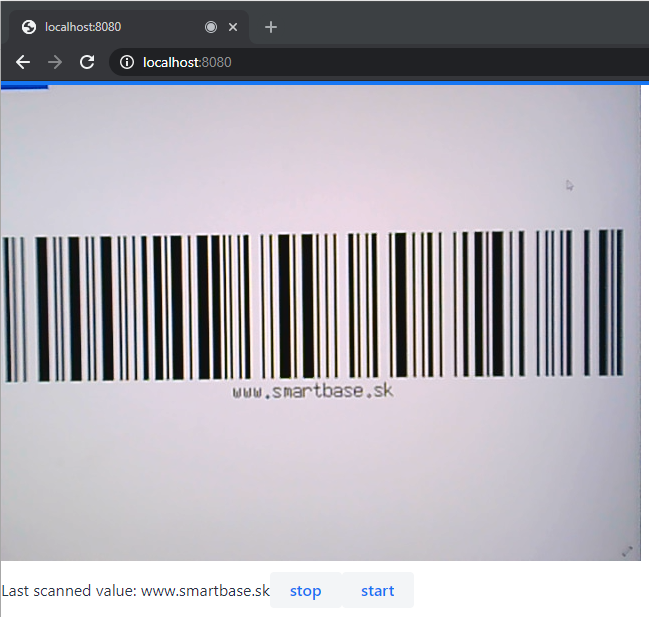This screenshot has width=649, height=617.
Task: Click the Last scanned value text
Action: (x=136, y=591)
